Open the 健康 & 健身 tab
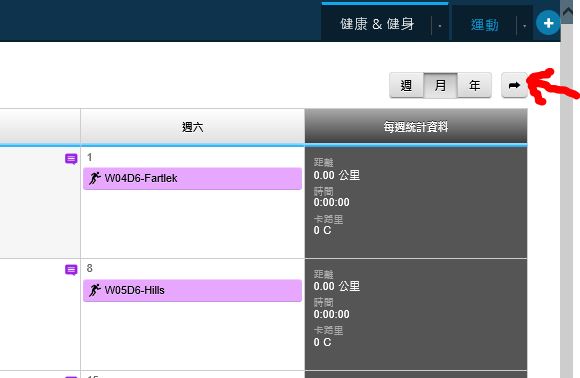 coord(377,24)
